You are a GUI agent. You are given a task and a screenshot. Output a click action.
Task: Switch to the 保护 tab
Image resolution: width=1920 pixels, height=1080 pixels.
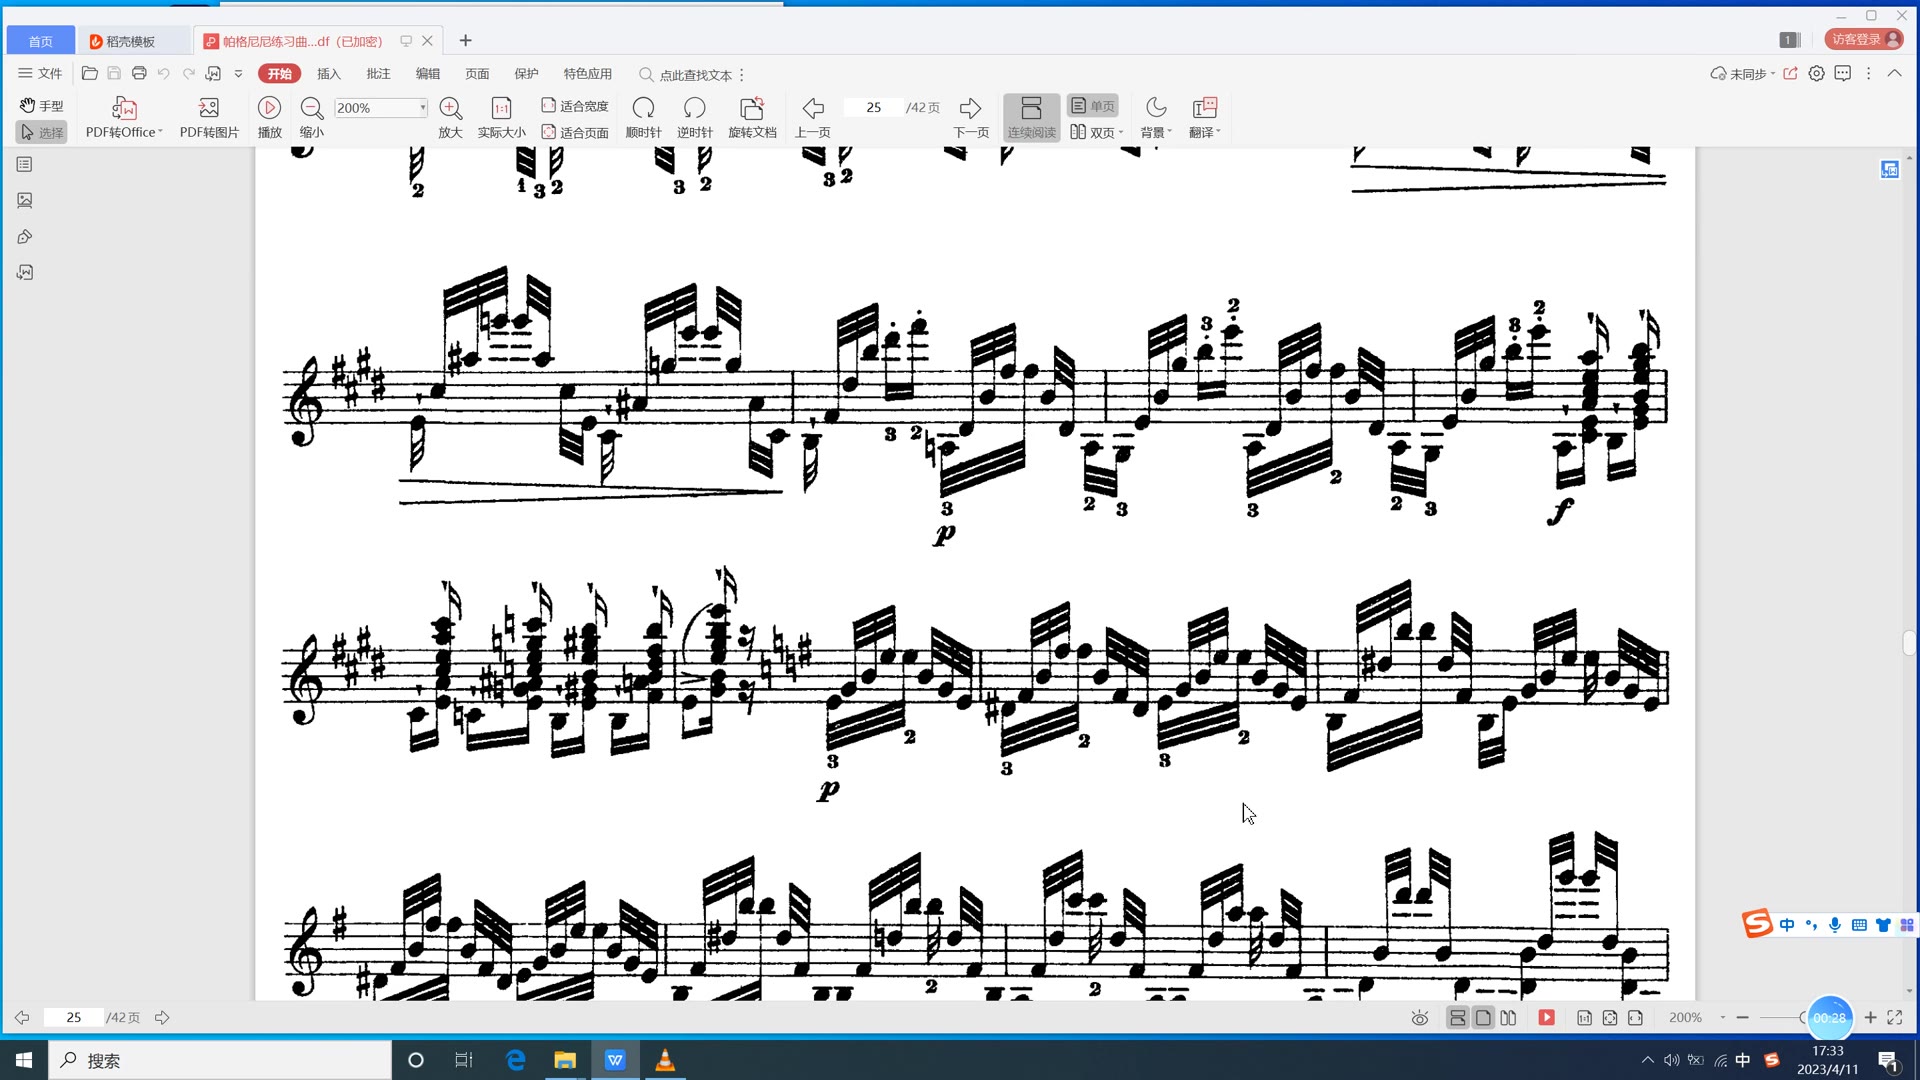click(x=526, y=74)
